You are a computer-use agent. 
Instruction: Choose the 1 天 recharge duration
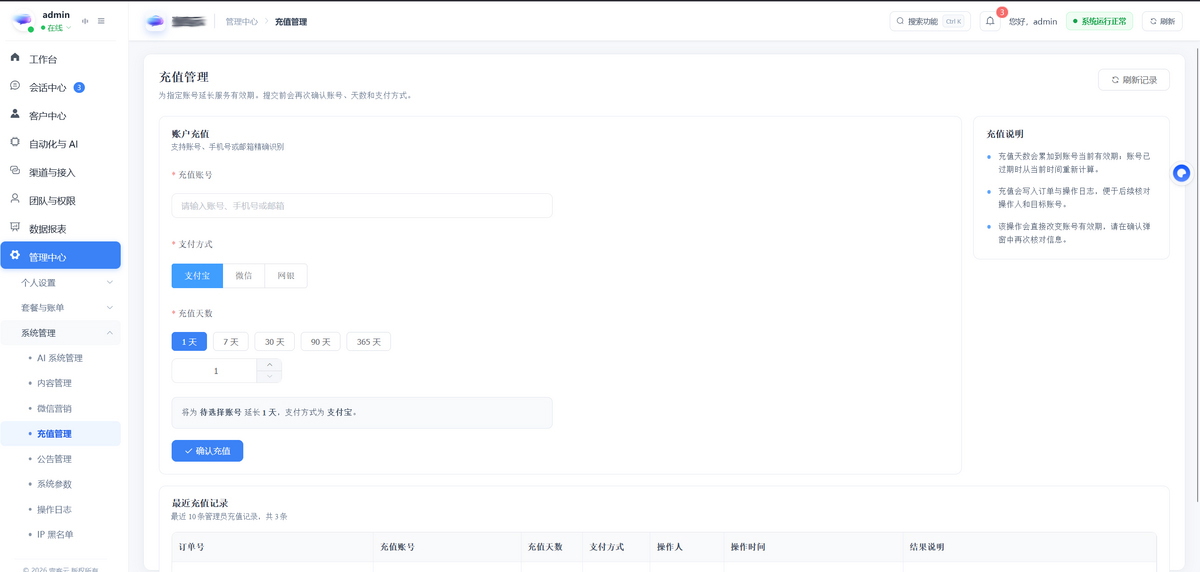(189, 341)
